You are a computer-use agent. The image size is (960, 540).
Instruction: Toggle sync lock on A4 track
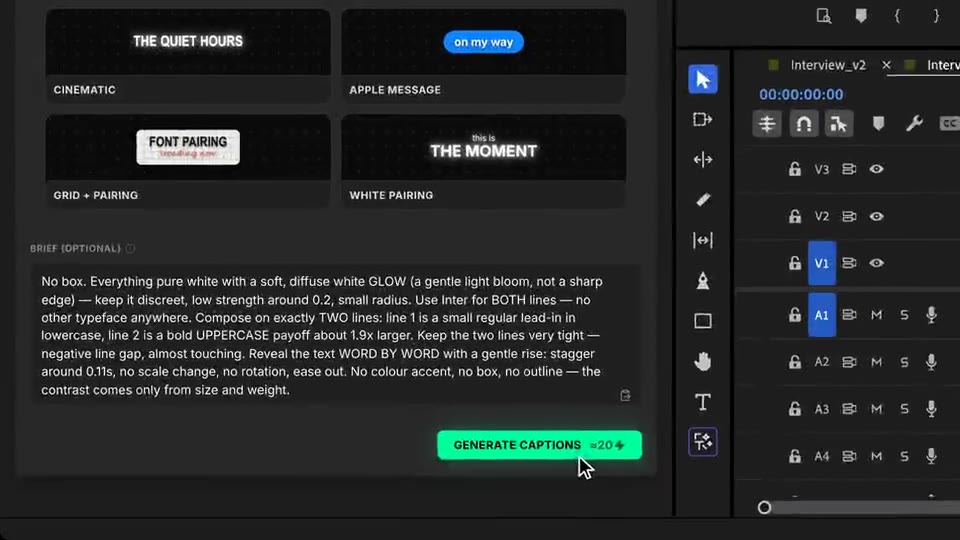849,456
